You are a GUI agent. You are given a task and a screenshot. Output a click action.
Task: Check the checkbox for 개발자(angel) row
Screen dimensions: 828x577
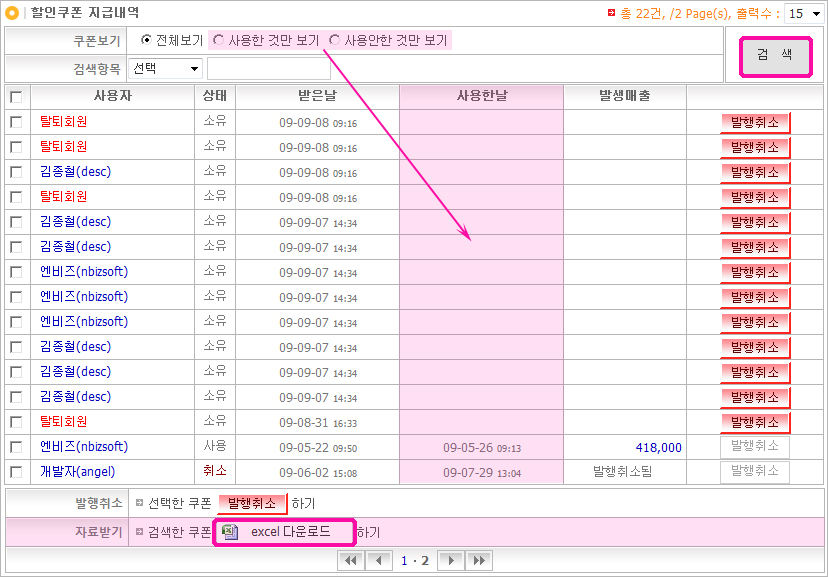[x=16, y=472]
